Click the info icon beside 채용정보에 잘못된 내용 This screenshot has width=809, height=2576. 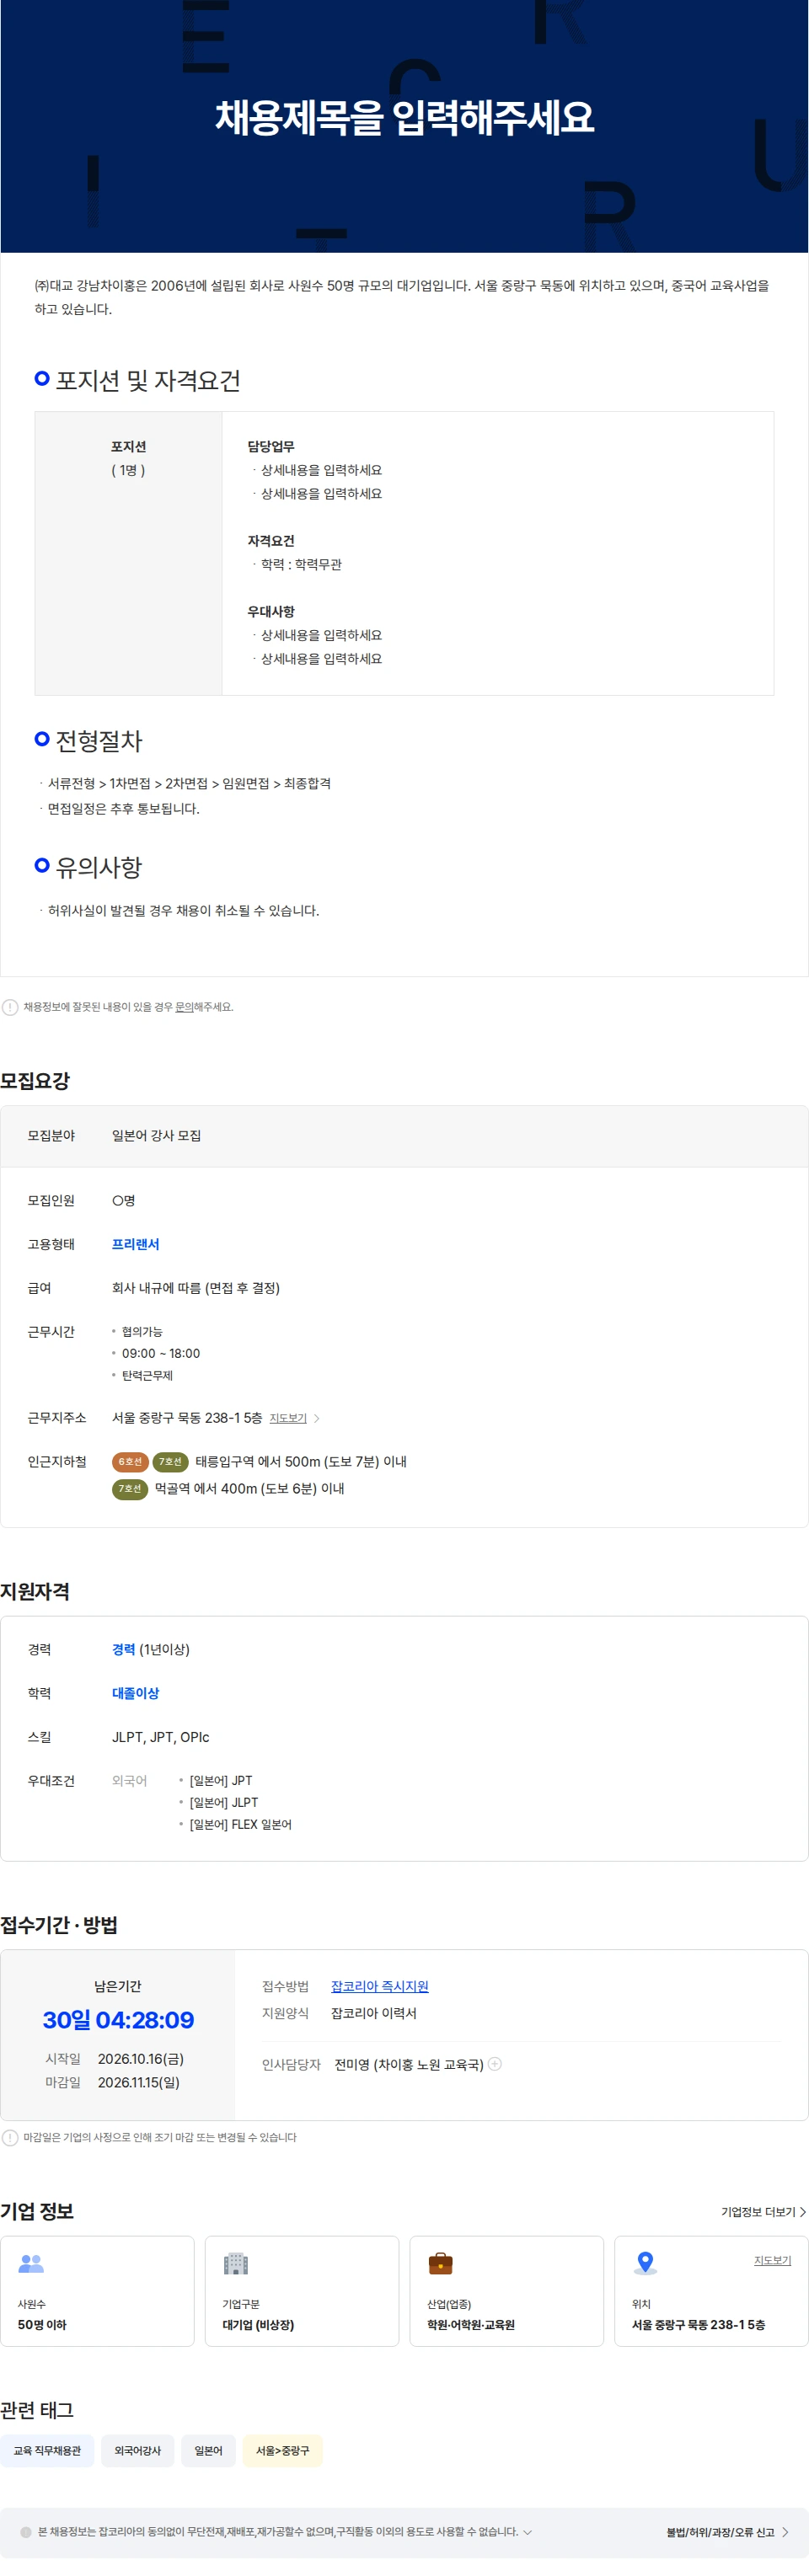point(10,1007)
